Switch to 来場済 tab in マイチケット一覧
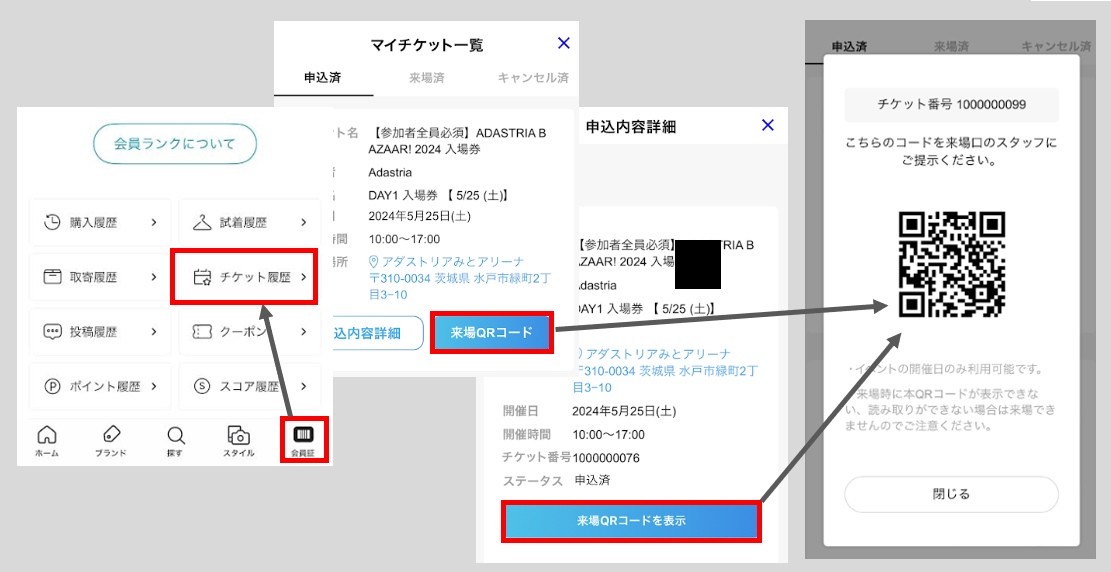 [427, 78]
